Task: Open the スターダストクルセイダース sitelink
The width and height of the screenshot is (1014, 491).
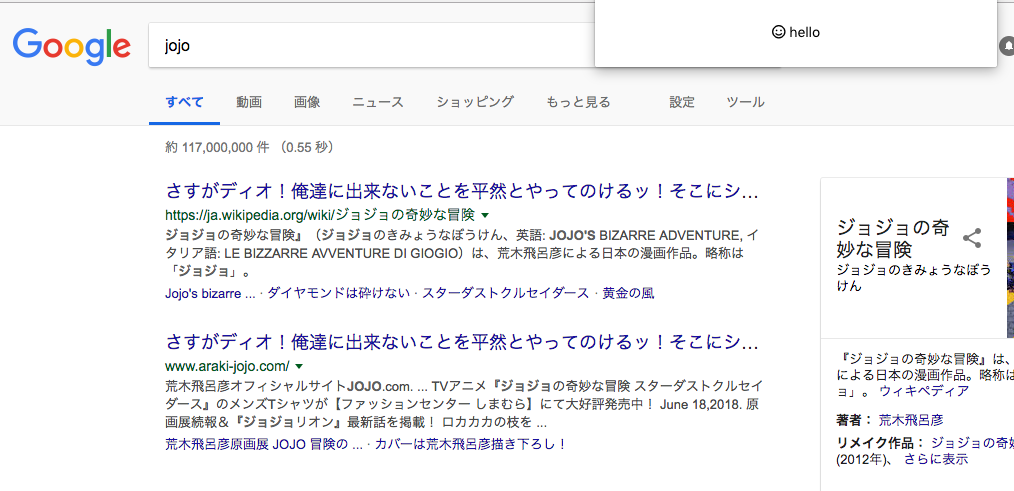Action: pos(506,294)
